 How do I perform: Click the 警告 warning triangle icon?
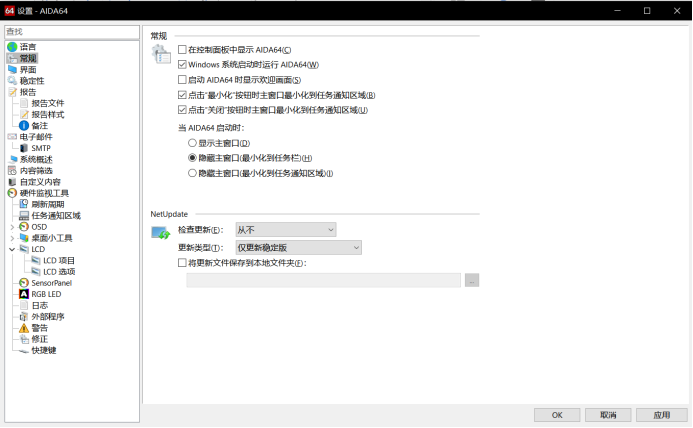coord(24,328)
